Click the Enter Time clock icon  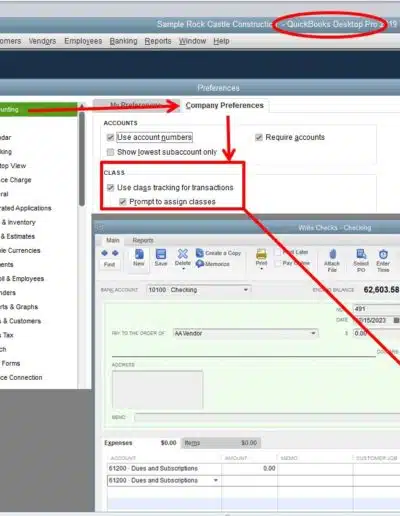pos(383,254)
